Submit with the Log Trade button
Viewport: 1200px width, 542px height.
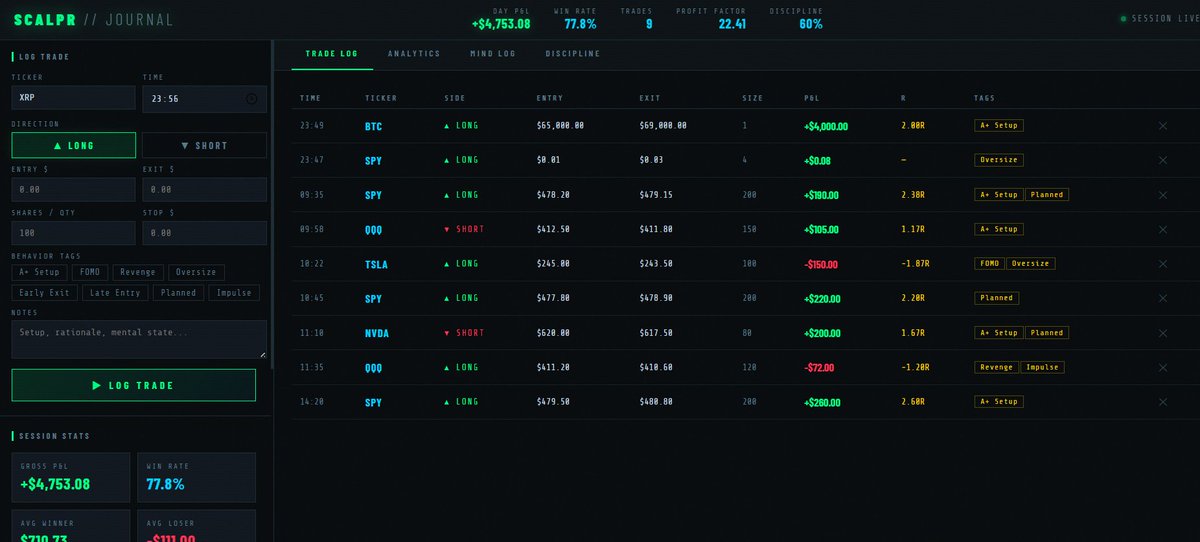point(133,385)
